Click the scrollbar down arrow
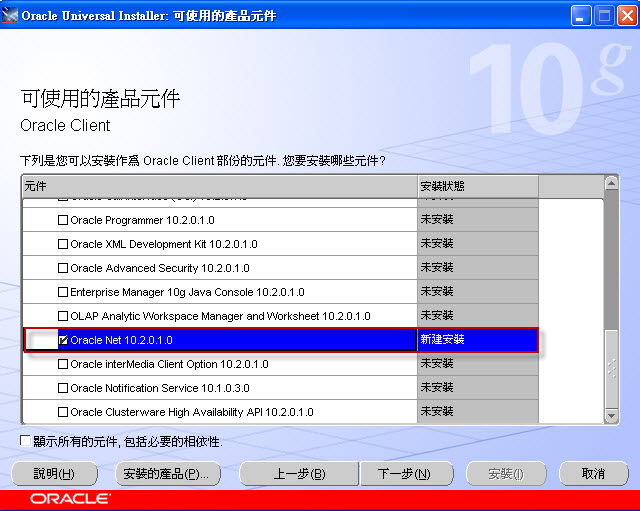 pos(611,416)
